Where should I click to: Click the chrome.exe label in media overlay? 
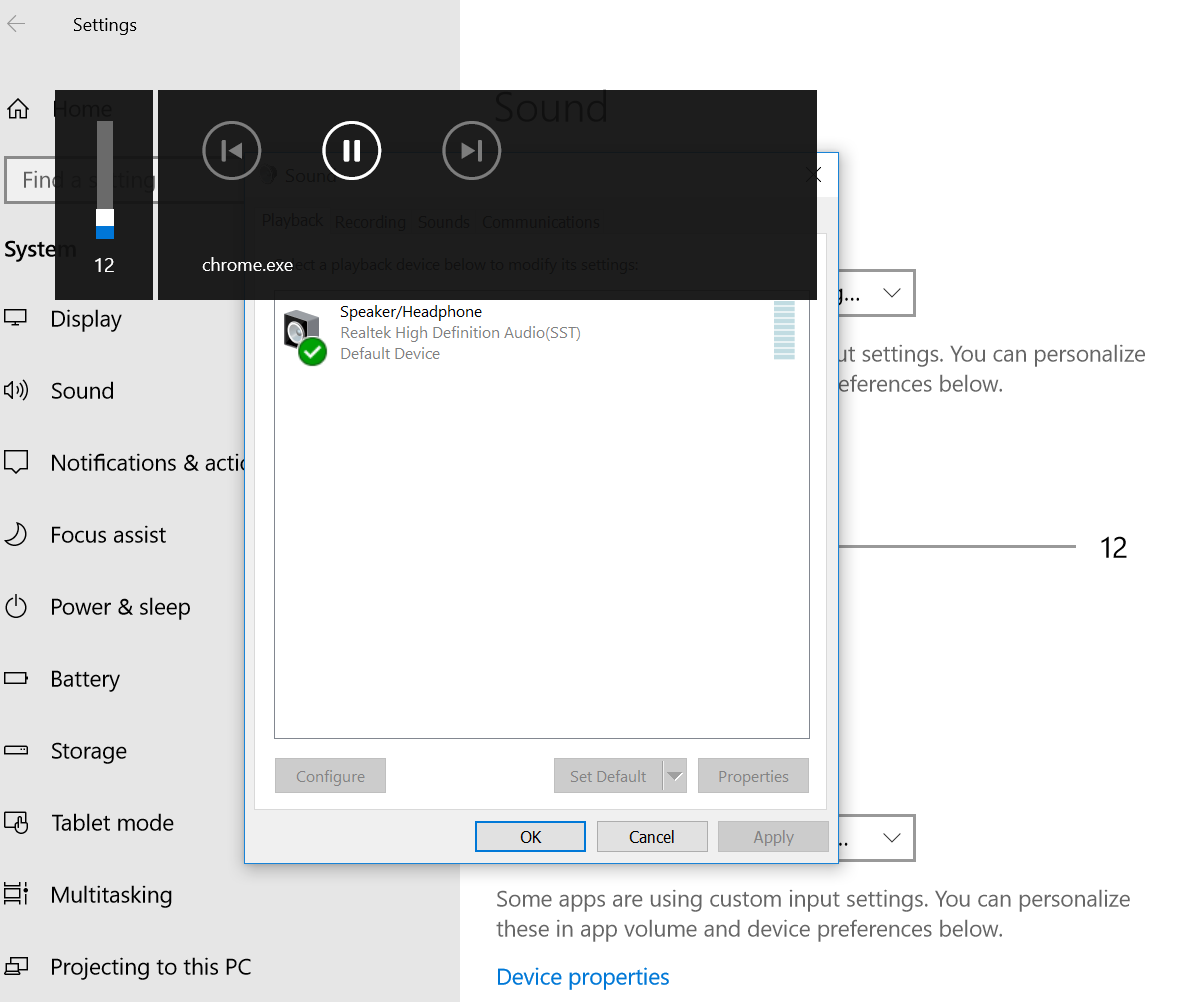[247, 265]
